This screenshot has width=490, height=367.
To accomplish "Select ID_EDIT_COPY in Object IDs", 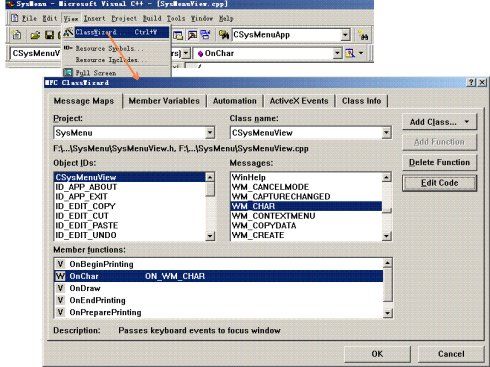I will click(x=130, y=206).
